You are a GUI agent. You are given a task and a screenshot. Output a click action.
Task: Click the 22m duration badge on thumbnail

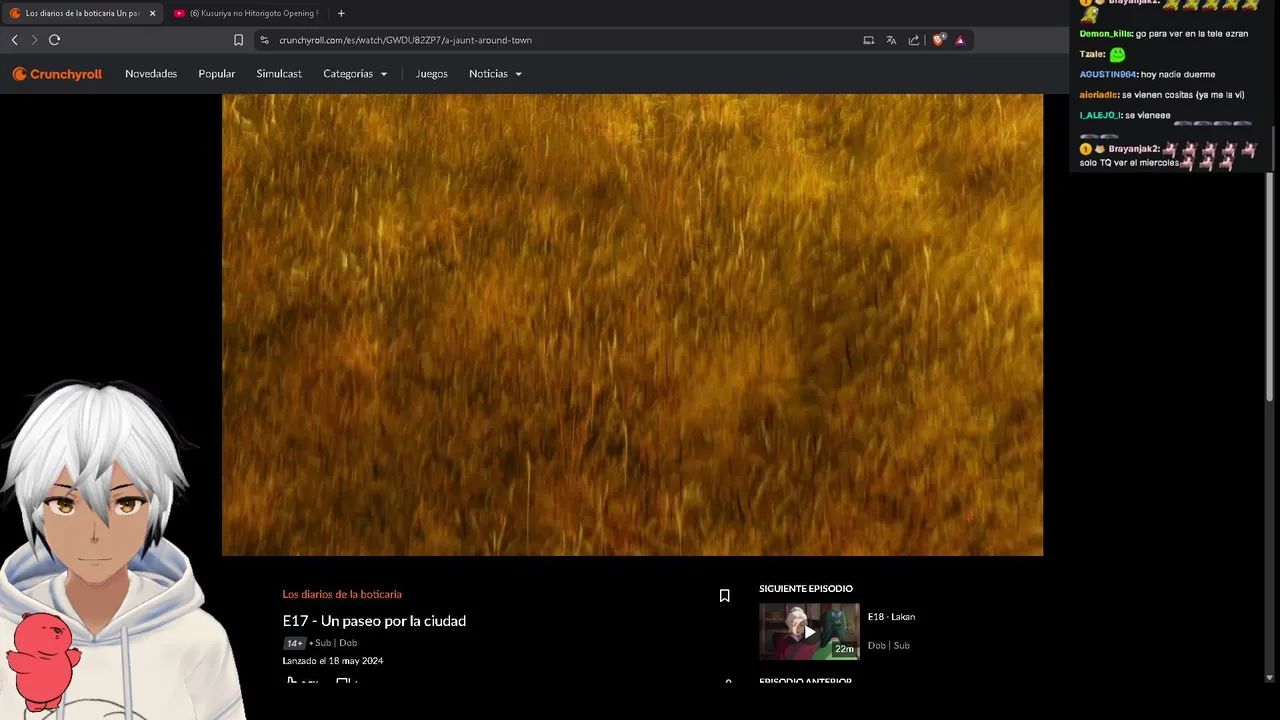click(845, 649)
